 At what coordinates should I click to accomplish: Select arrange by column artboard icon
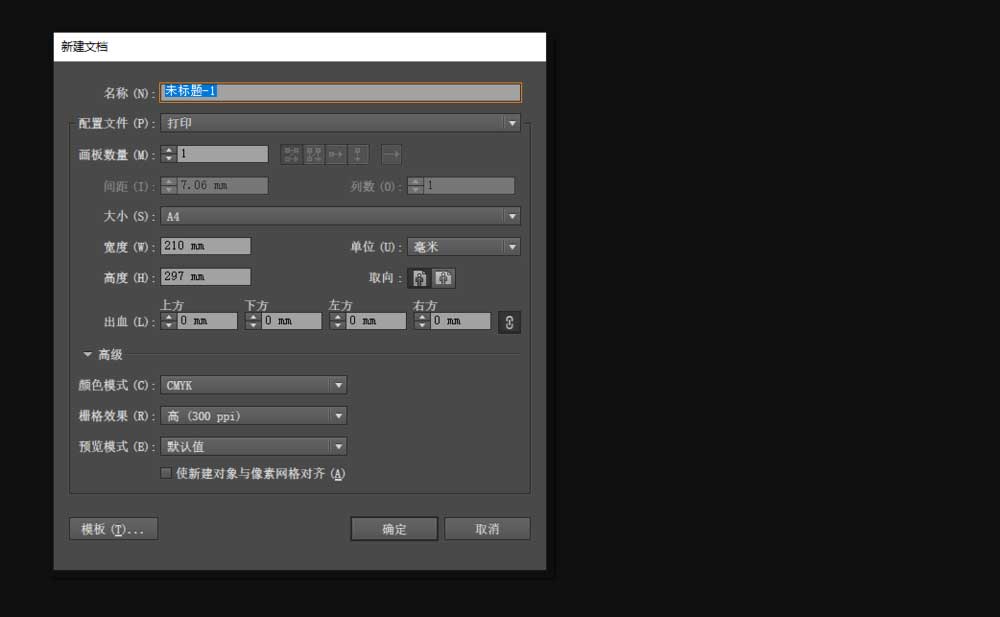pos(358,154)
